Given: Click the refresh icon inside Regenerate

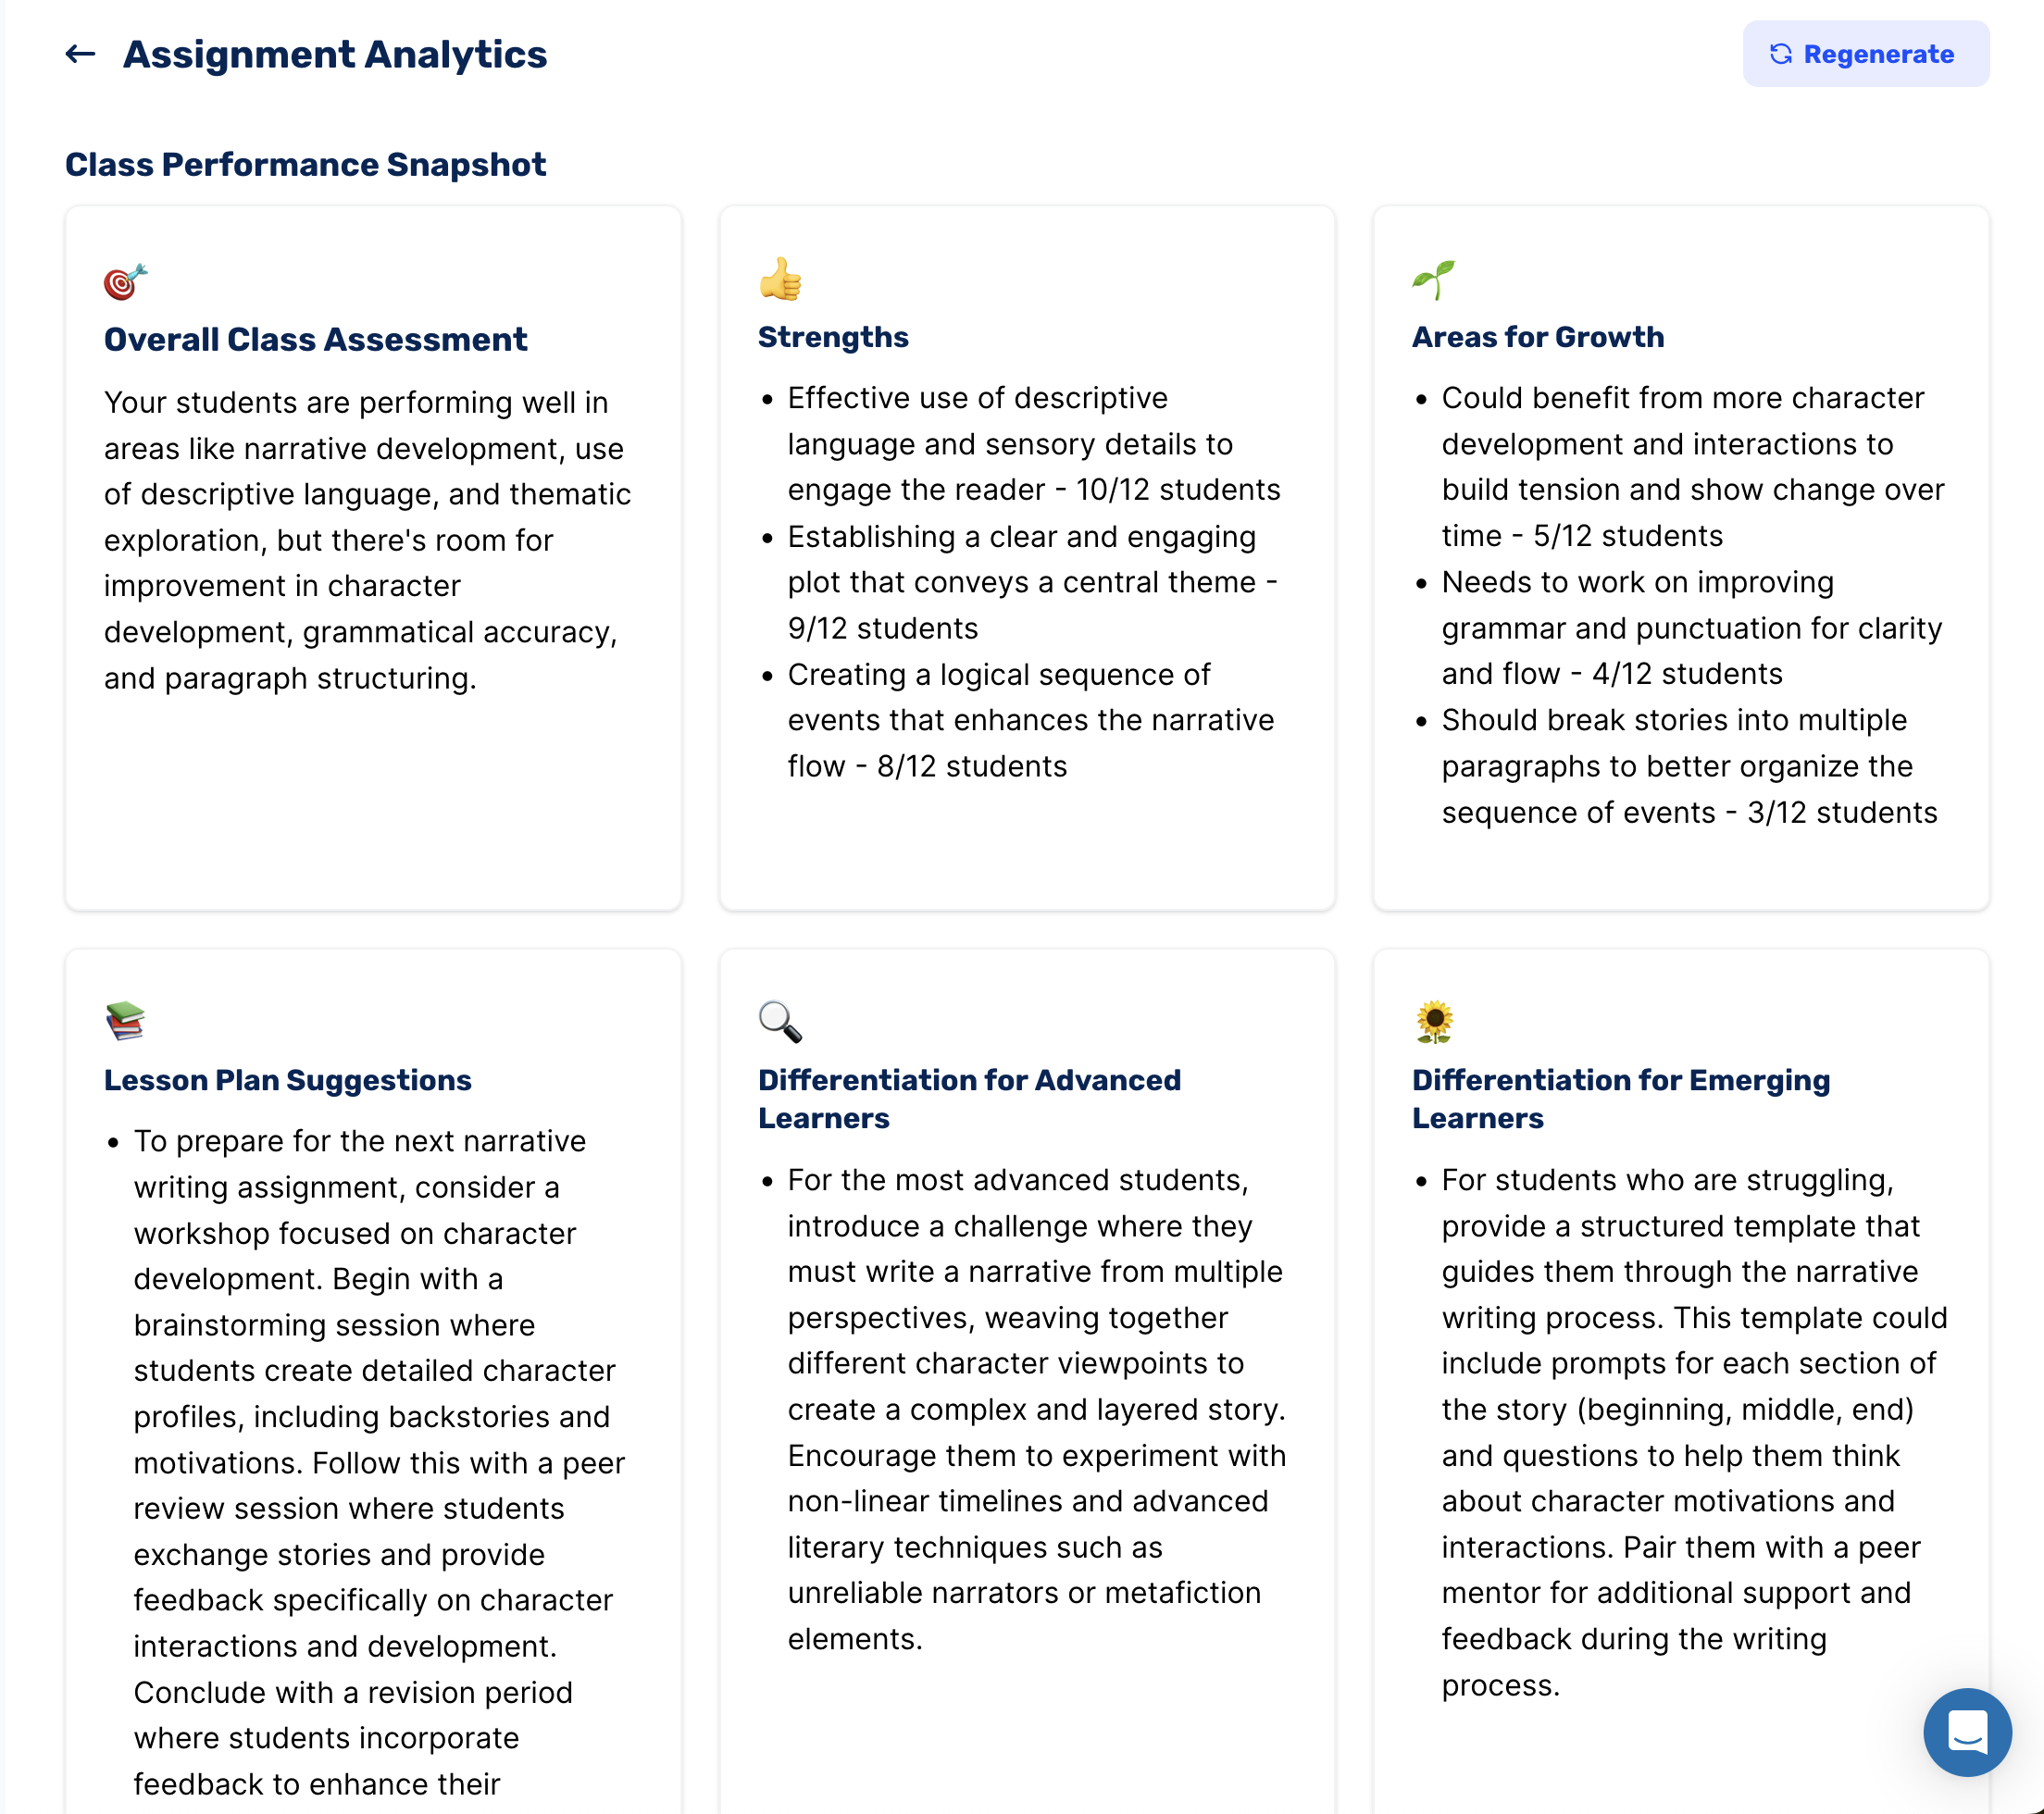Looking at the screenshot, I should click(1780, 54).
